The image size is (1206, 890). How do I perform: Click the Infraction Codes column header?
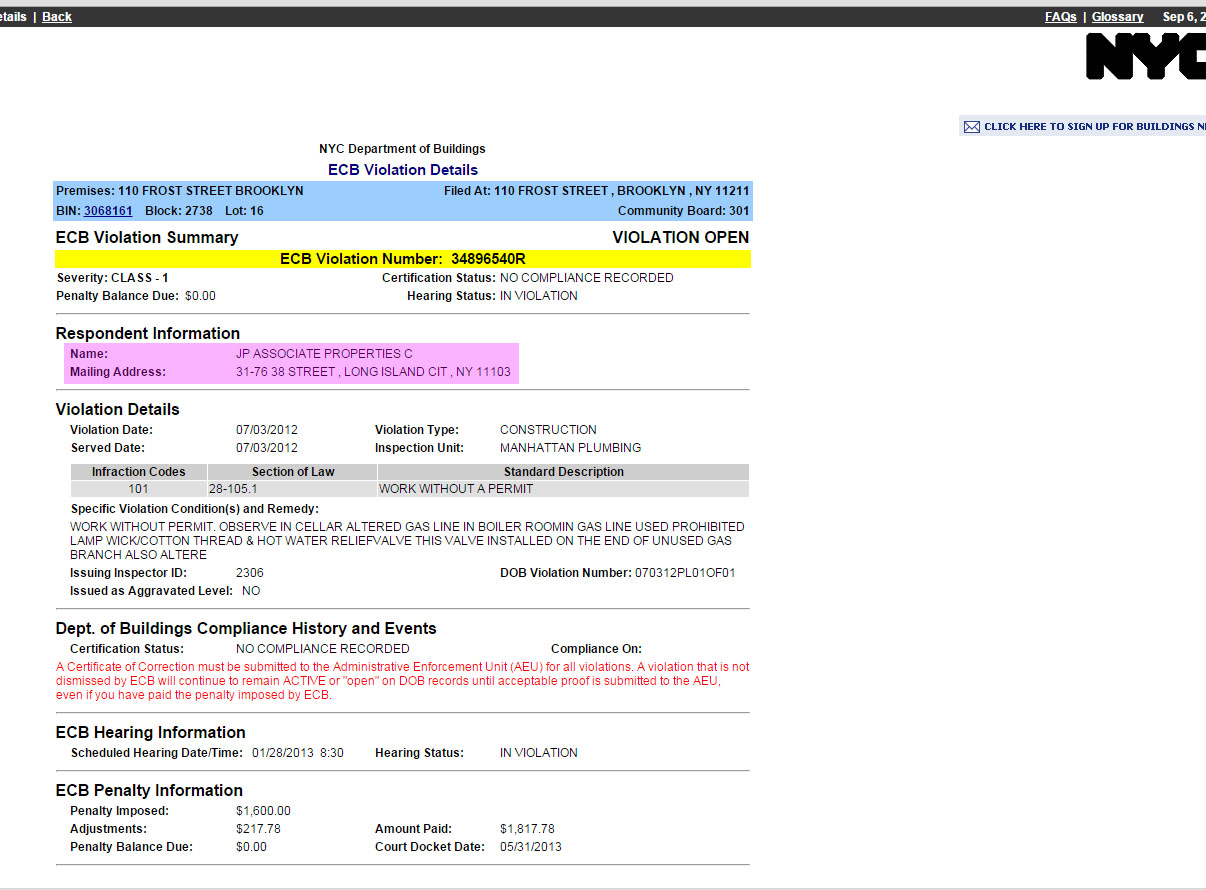[138, 472]
